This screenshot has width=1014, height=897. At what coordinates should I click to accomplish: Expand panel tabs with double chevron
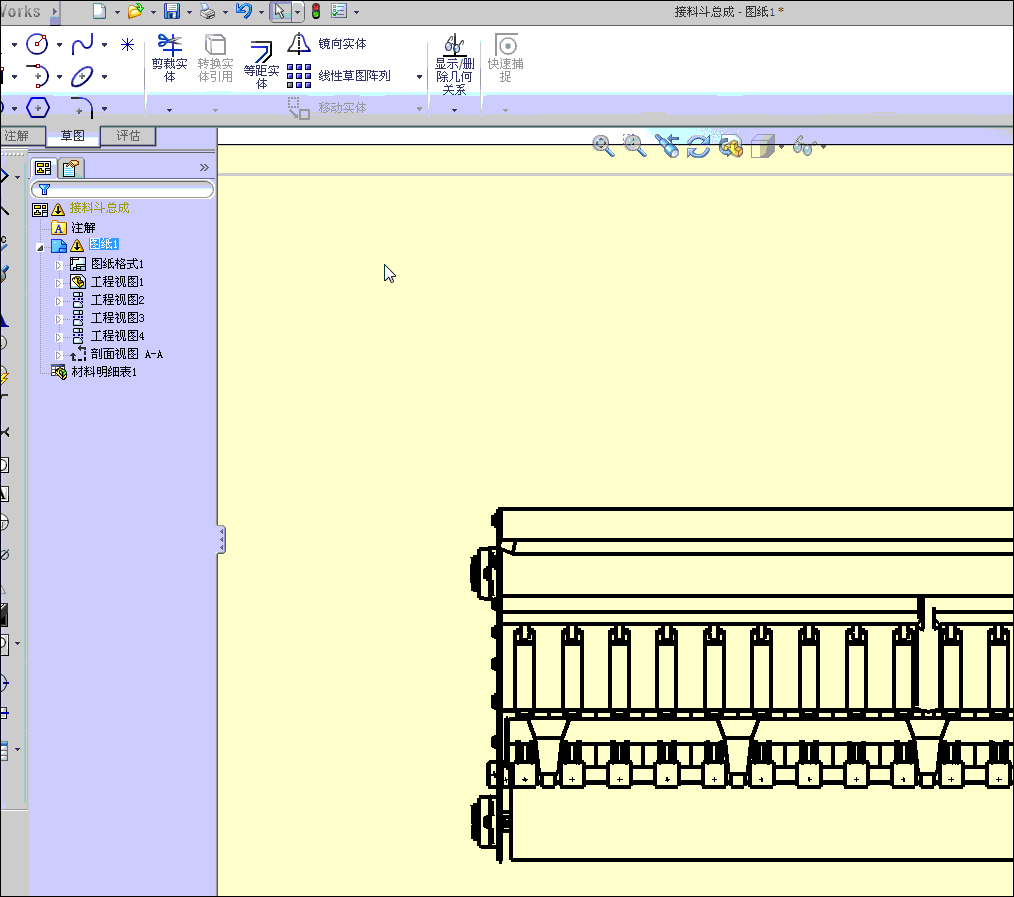point(204,168)
